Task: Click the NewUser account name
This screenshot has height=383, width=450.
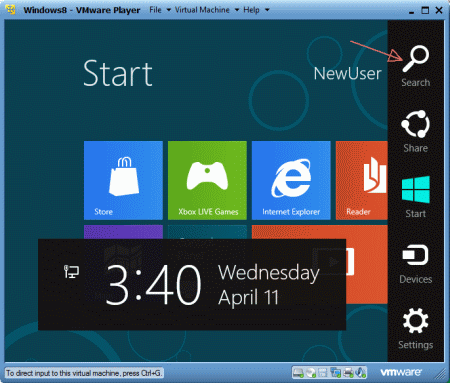Action: [347, 73]
